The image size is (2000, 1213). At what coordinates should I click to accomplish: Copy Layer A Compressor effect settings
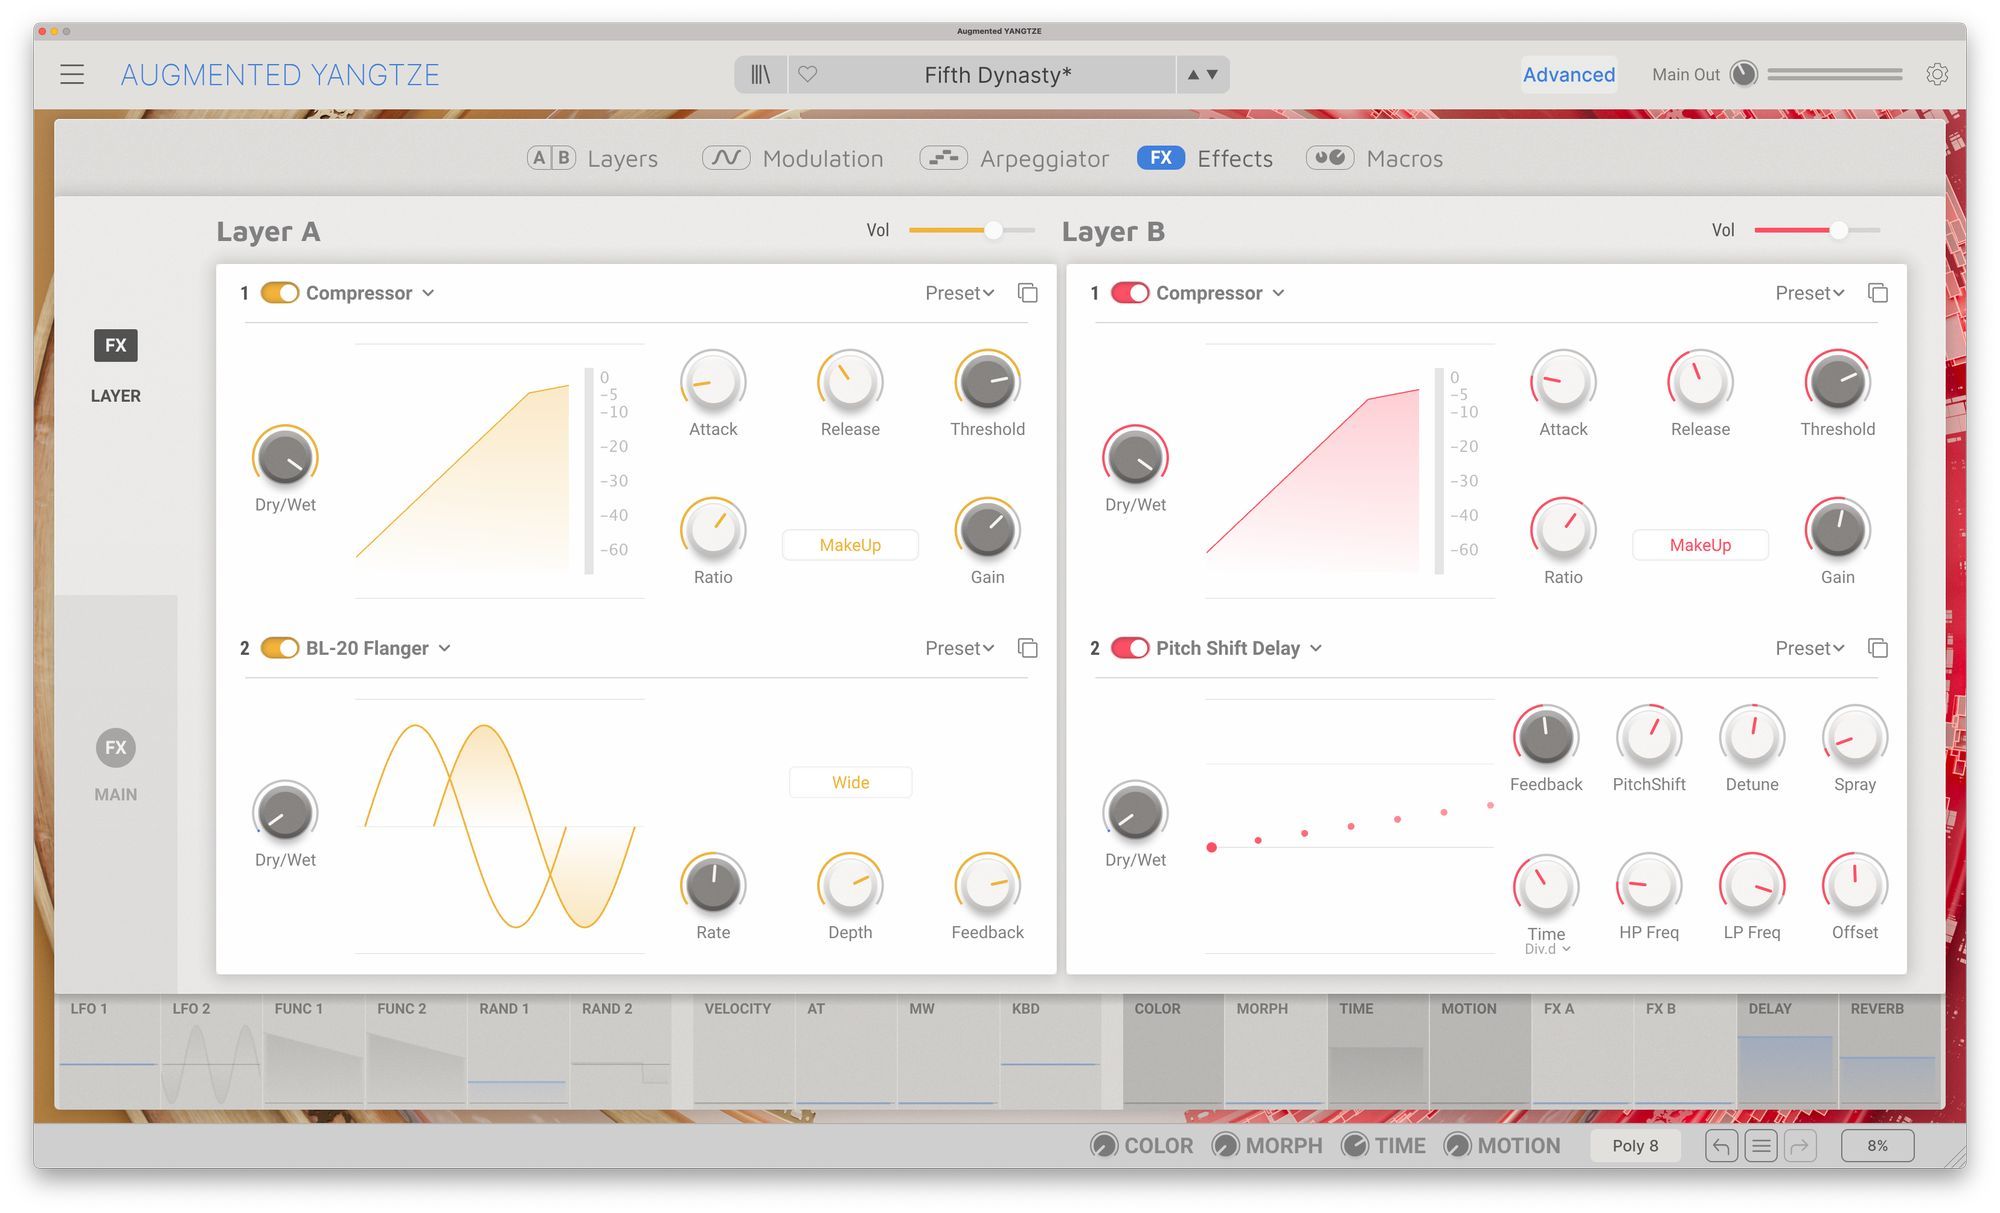point(1028,293)
